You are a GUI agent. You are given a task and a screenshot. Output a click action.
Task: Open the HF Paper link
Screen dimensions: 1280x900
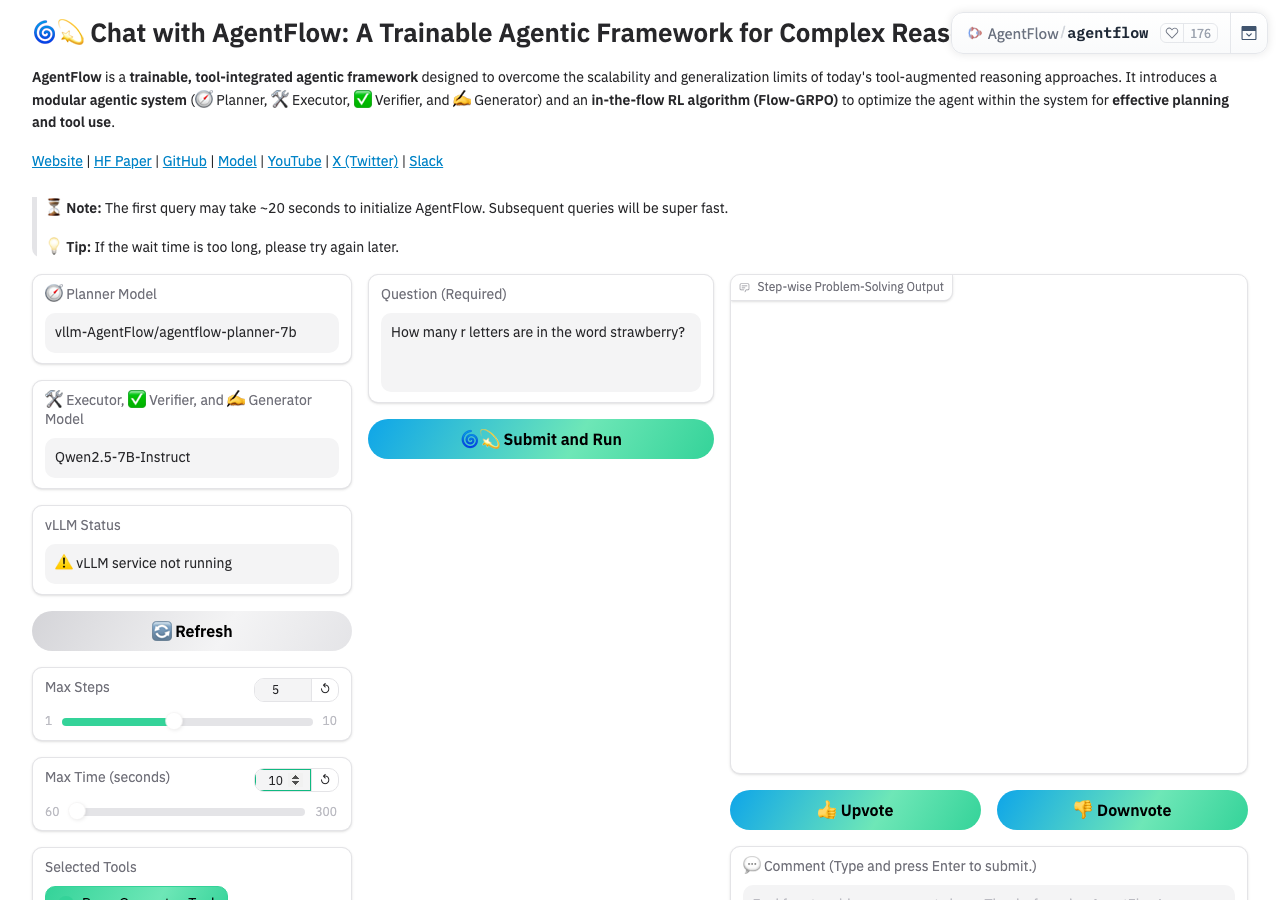123,161
